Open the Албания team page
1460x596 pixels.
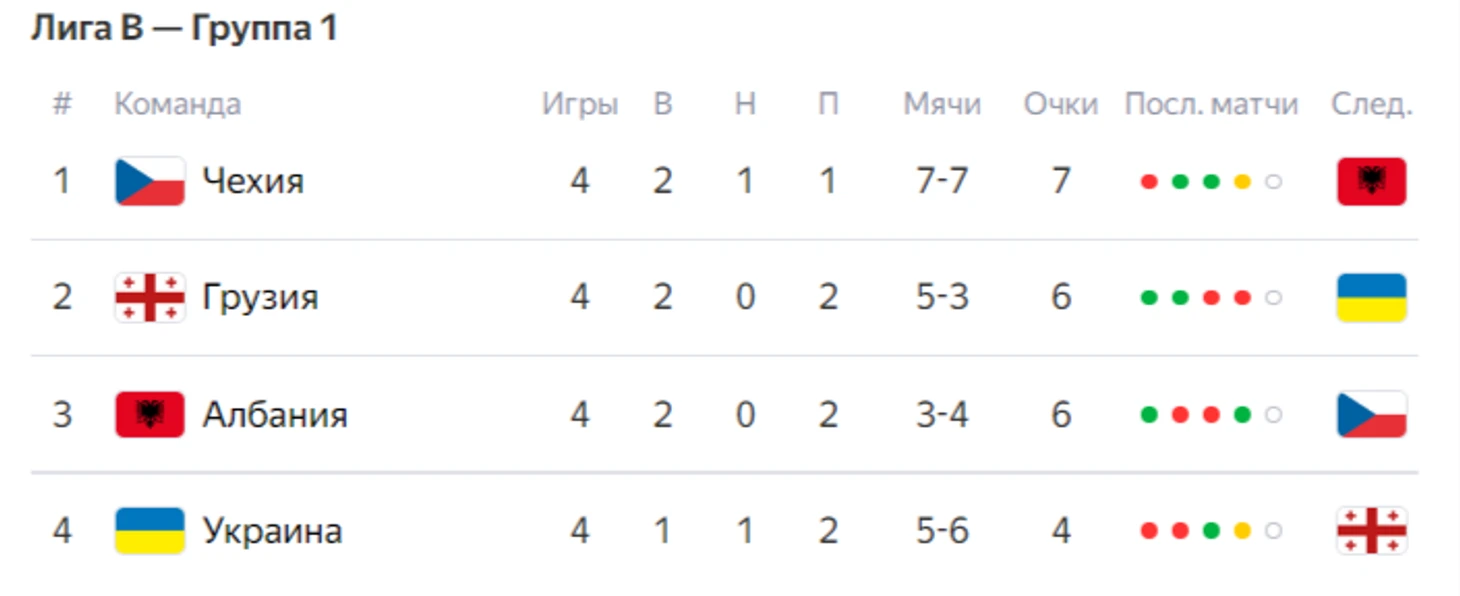275,414
